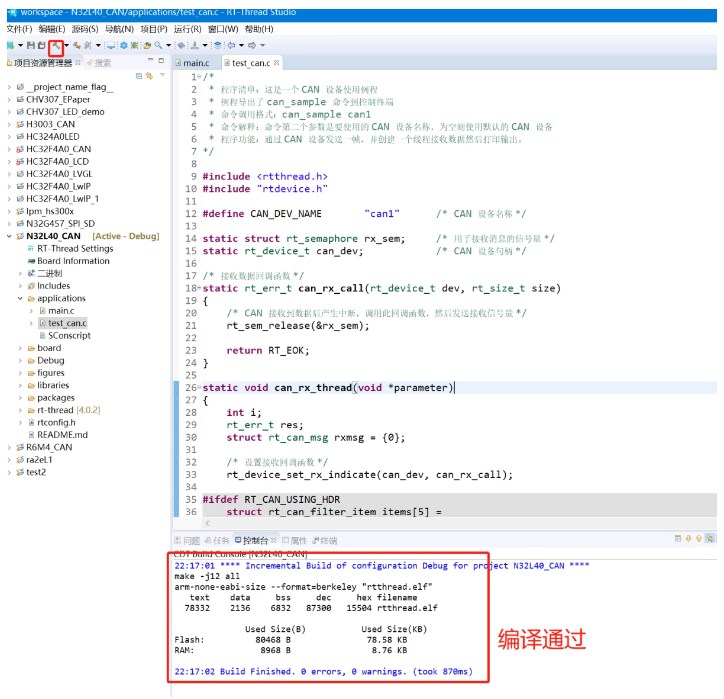The width and height of the screenshot is (724, 699).
Task: Switch to the 问题 tab
Action: (187, 541)
